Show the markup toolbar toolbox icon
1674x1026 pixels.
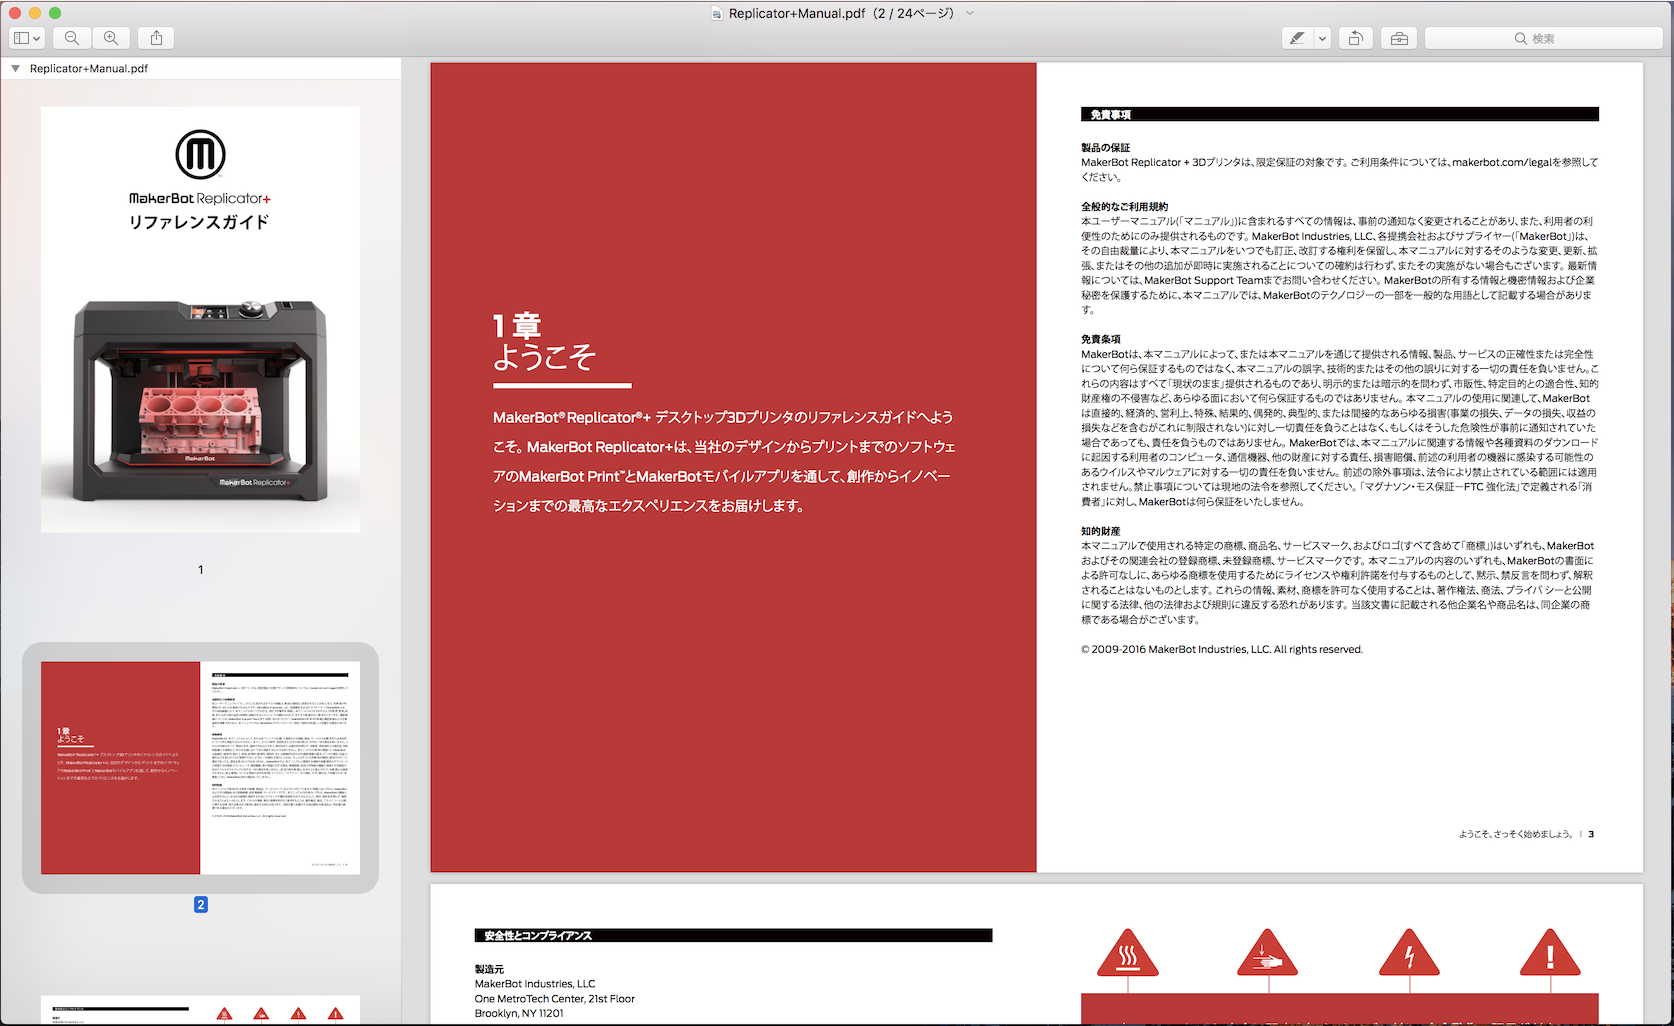pos(1399,38)
